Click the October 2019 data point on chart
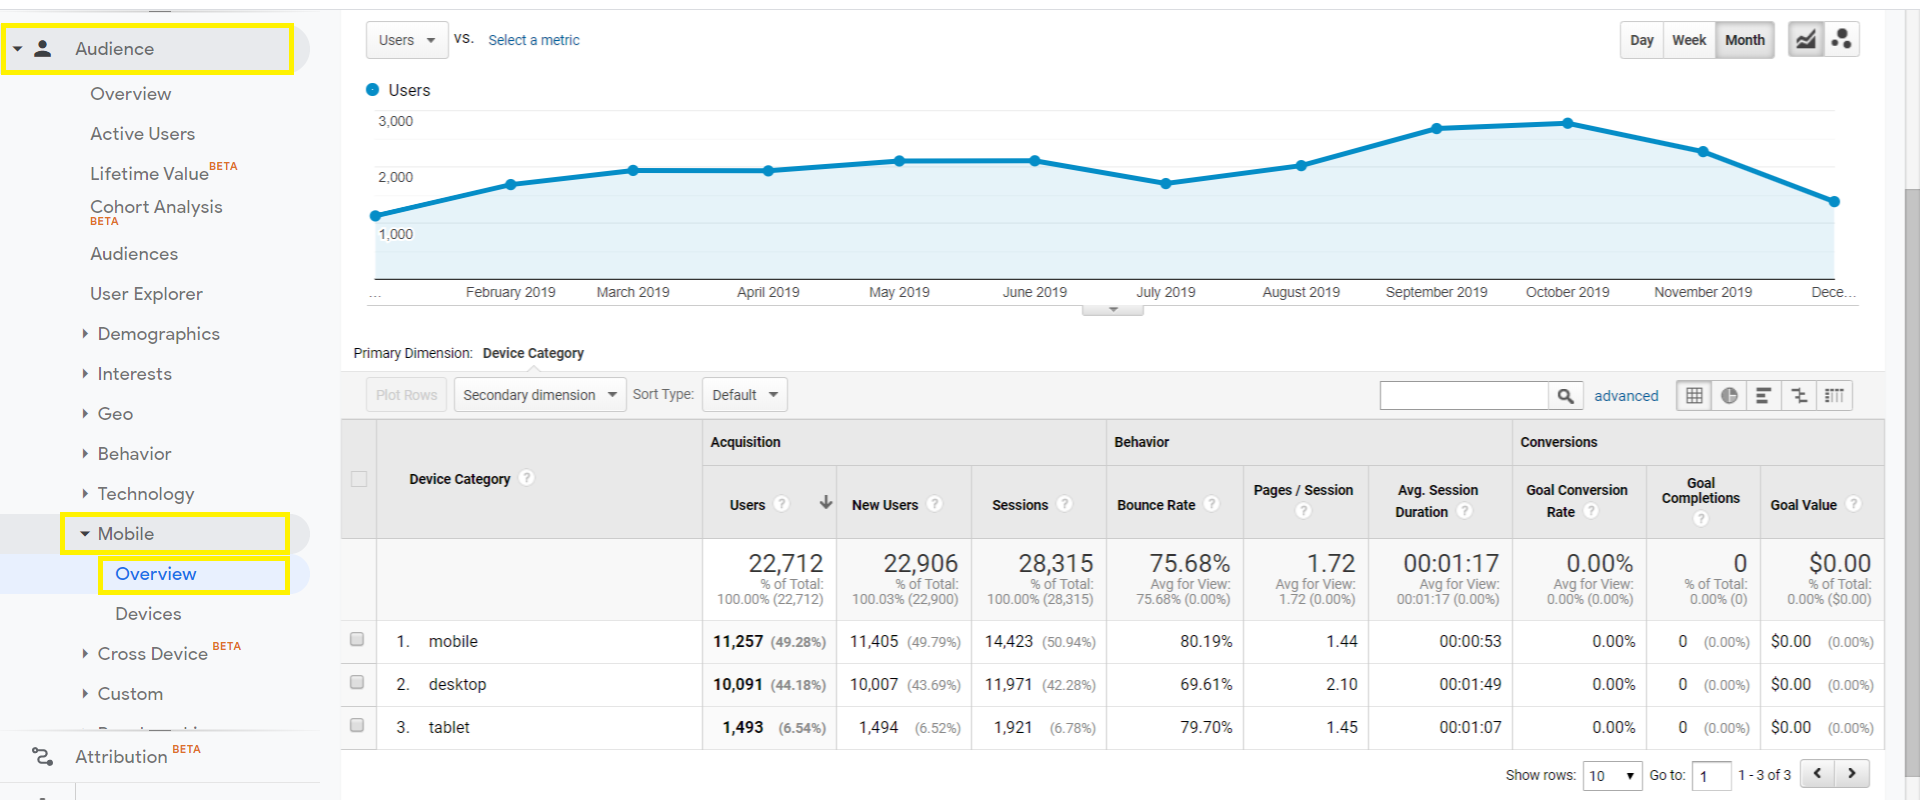The image size is (1920, 800). [1568, 124]
